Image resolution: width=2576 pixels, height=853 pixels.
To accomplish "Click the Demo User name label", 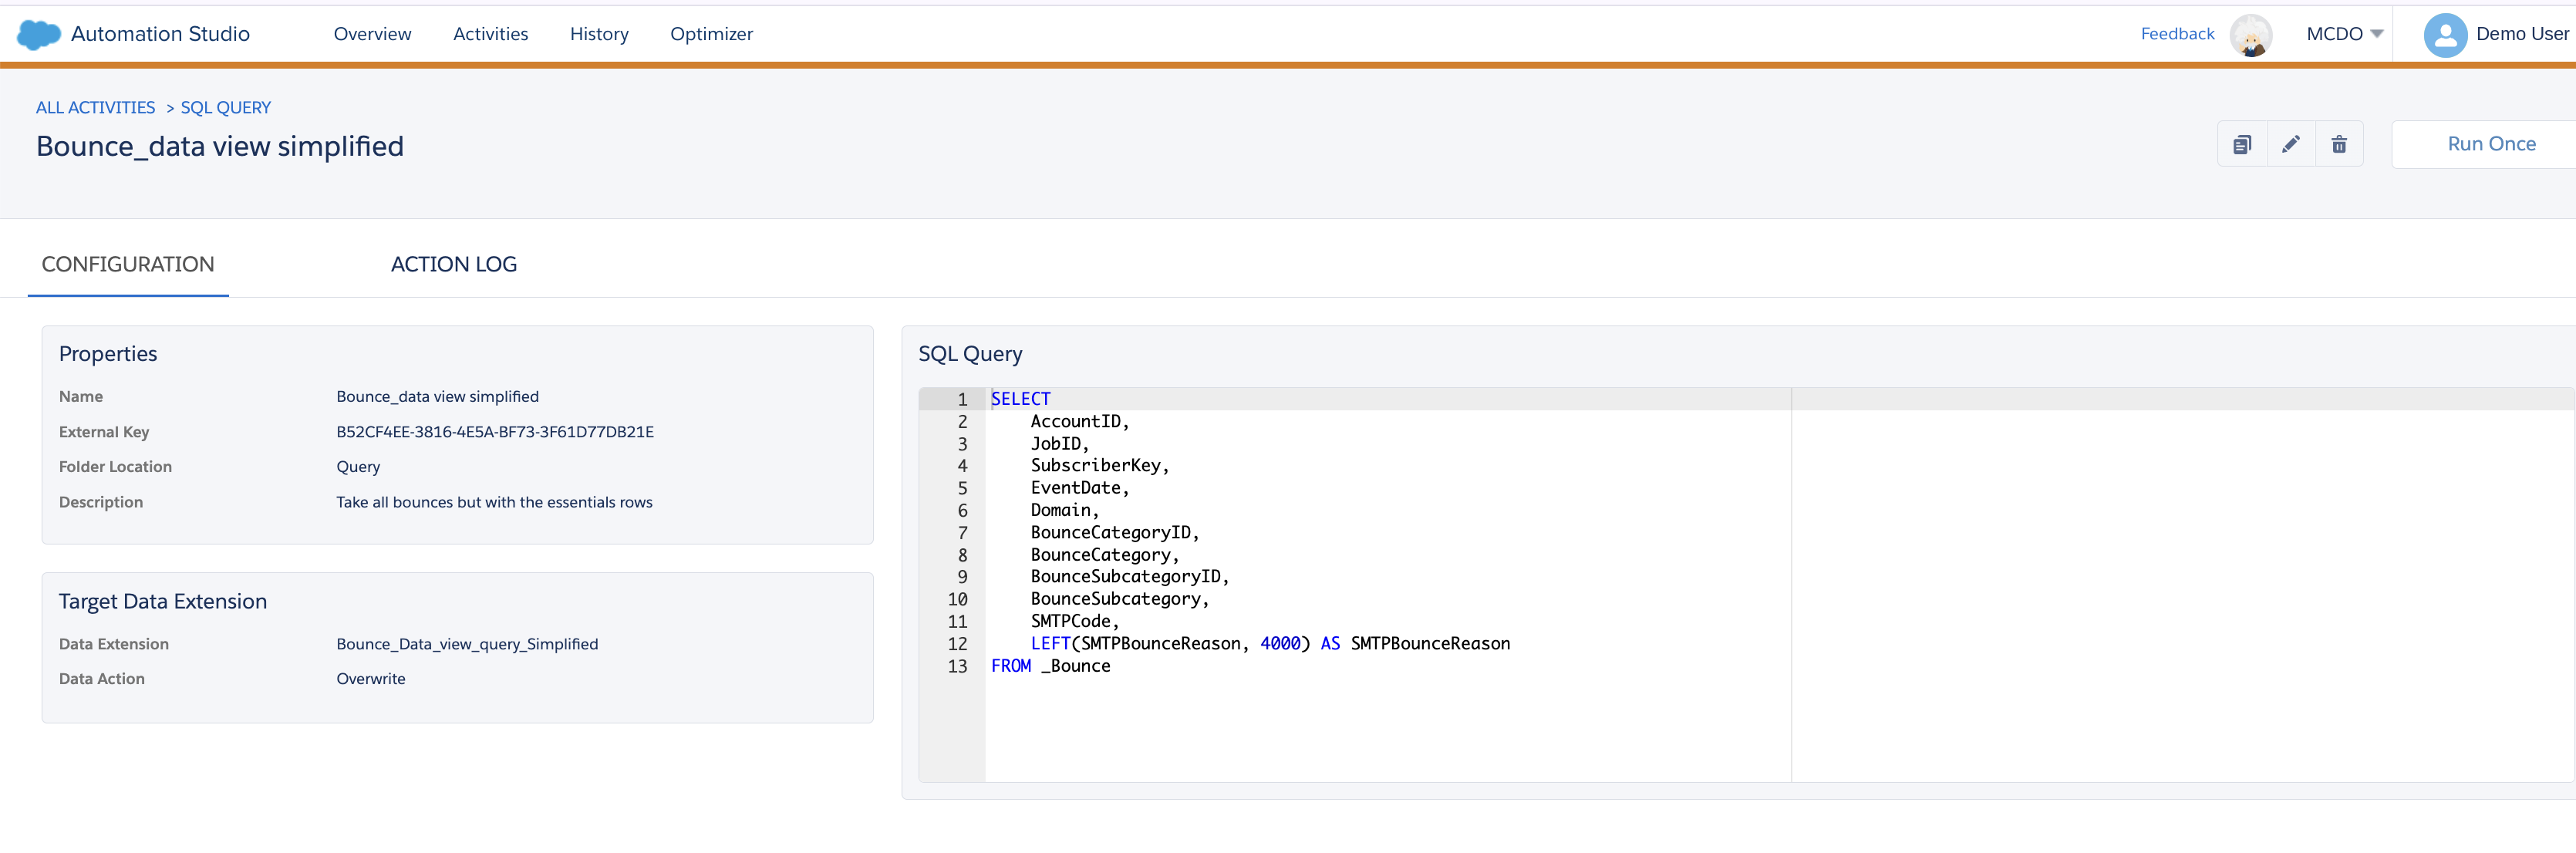I will 2522,34.
